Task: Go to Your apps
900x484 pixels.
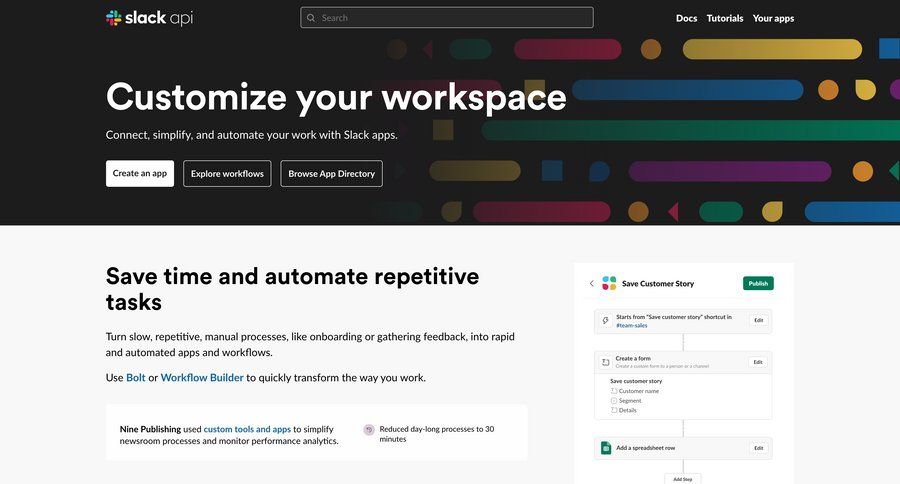Action: [773, 18]
